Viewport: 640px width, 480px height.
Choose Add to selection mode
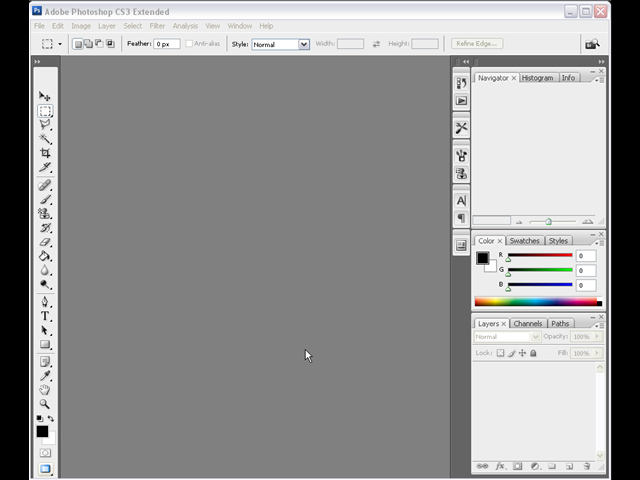tap(88, 44)
